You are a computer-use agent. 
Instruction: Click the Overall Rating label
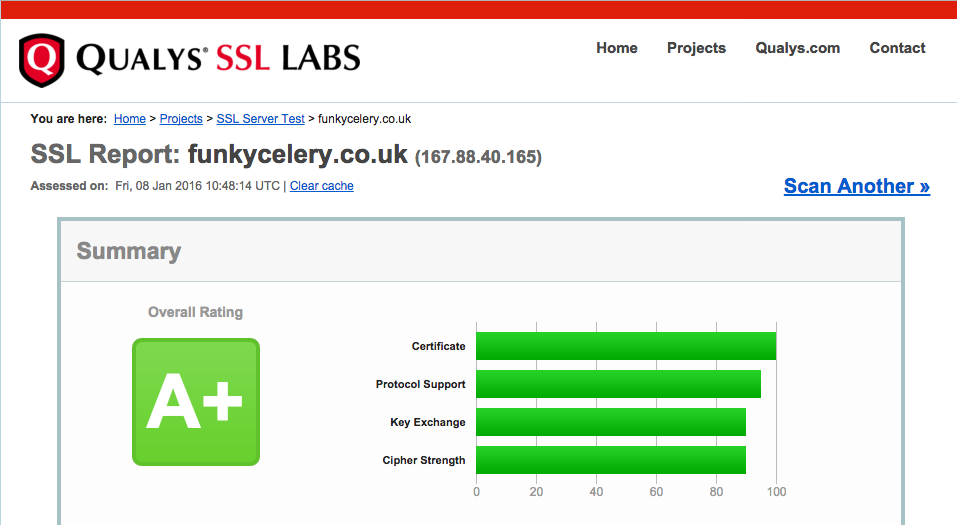point(195,312)
